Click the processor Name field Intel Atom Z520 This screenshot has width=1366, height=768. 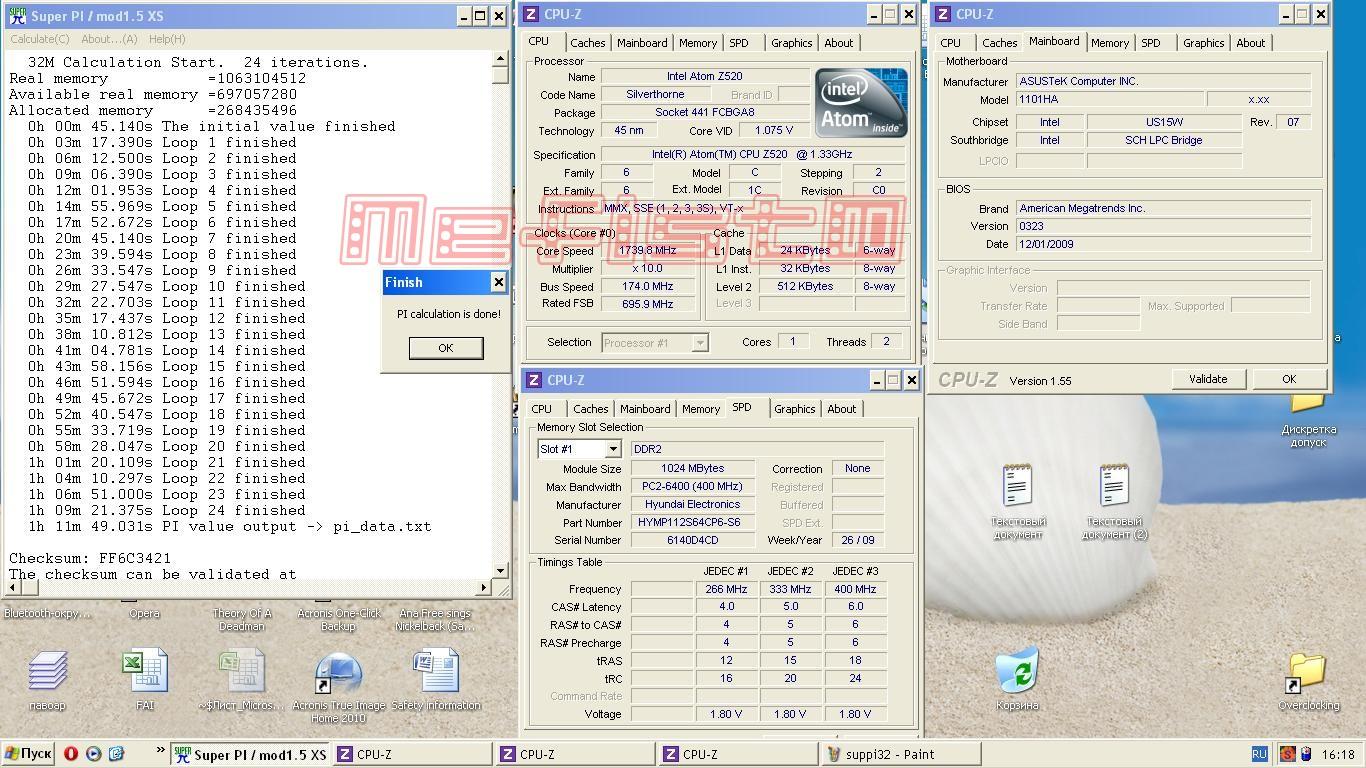pyautogui.click(x=705, y=77)
